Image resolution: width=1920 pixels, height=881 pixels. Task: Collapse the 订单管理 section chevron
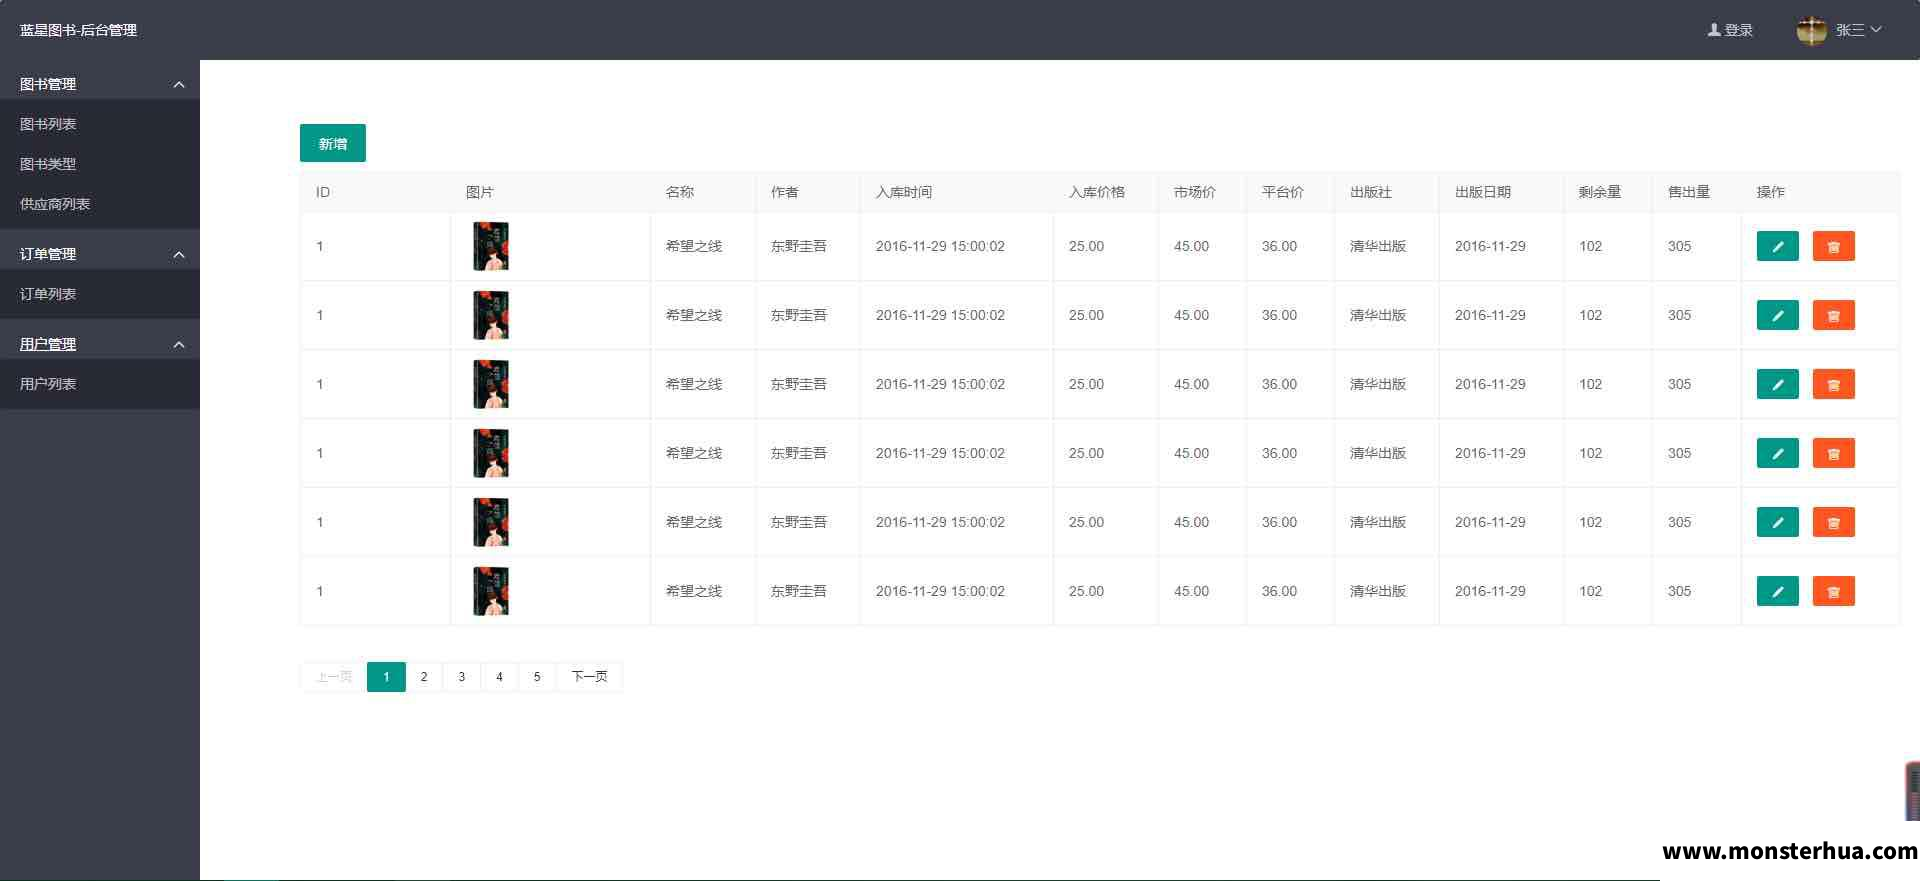[179, 255]
